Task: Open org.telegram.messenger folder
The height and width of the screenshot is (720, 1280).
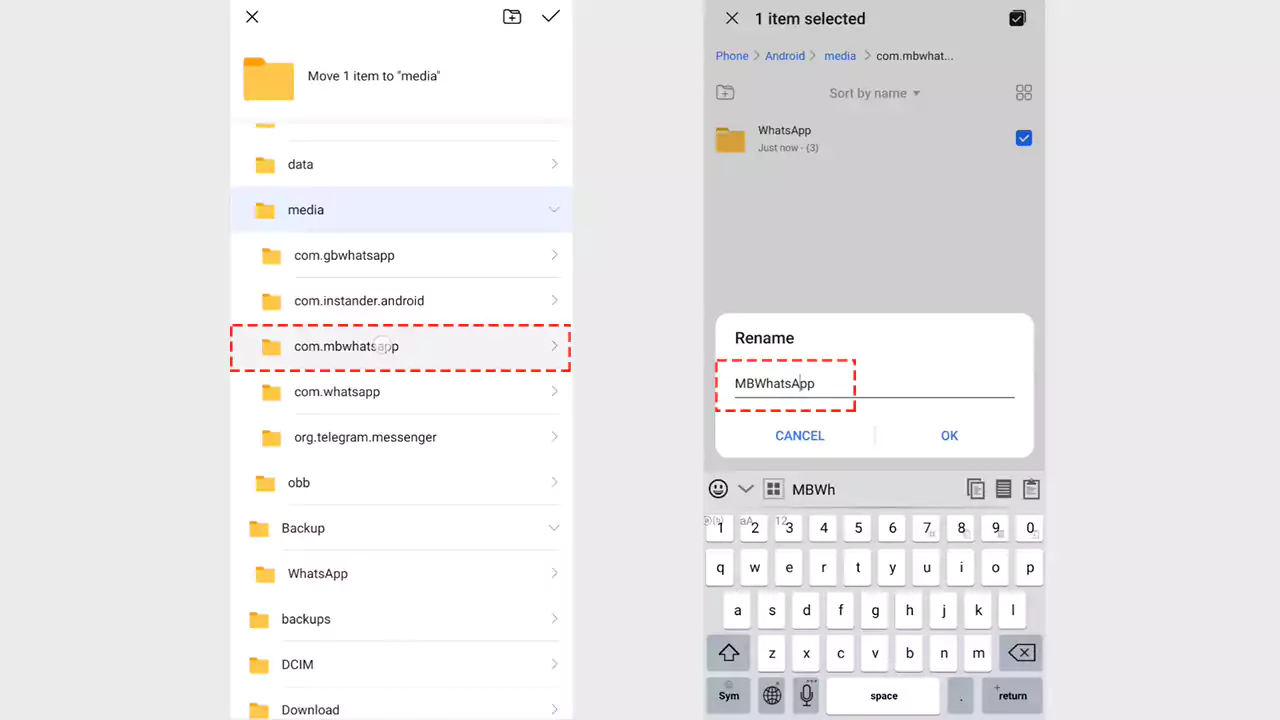Action: [x=401, y=437]
